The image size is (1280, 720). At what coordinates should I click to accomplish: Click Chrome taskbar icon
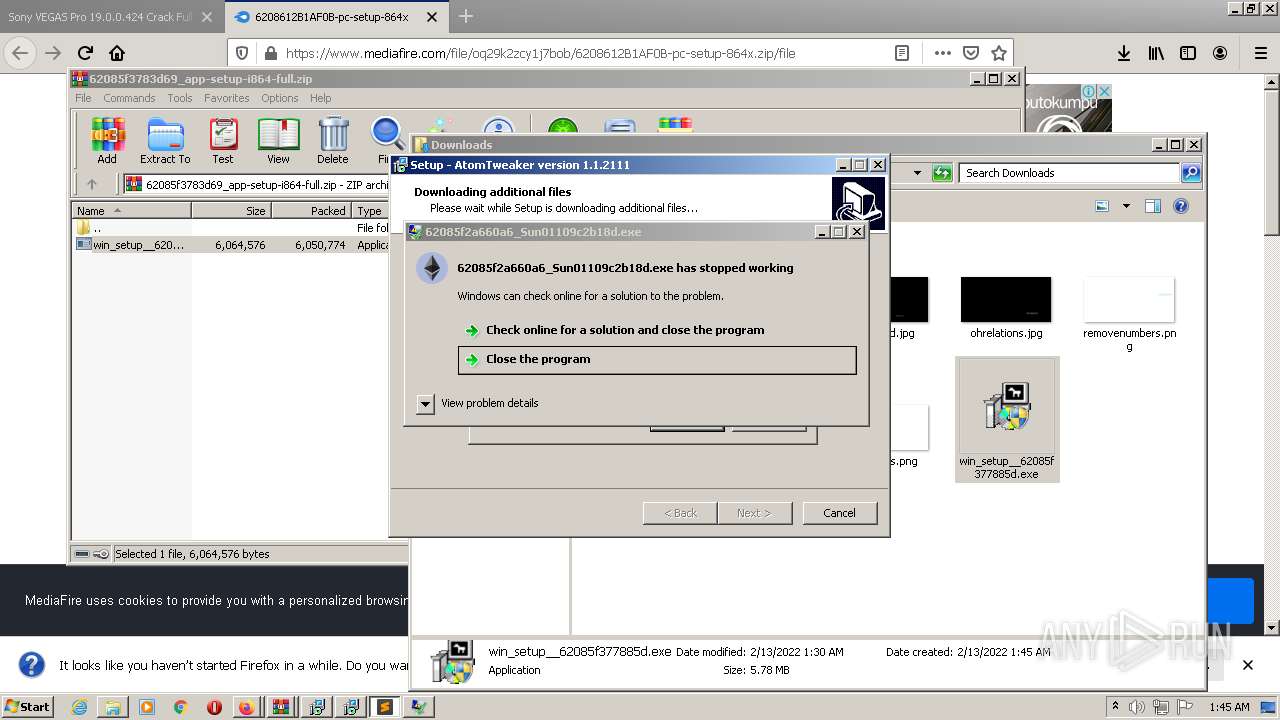point(180,707)
